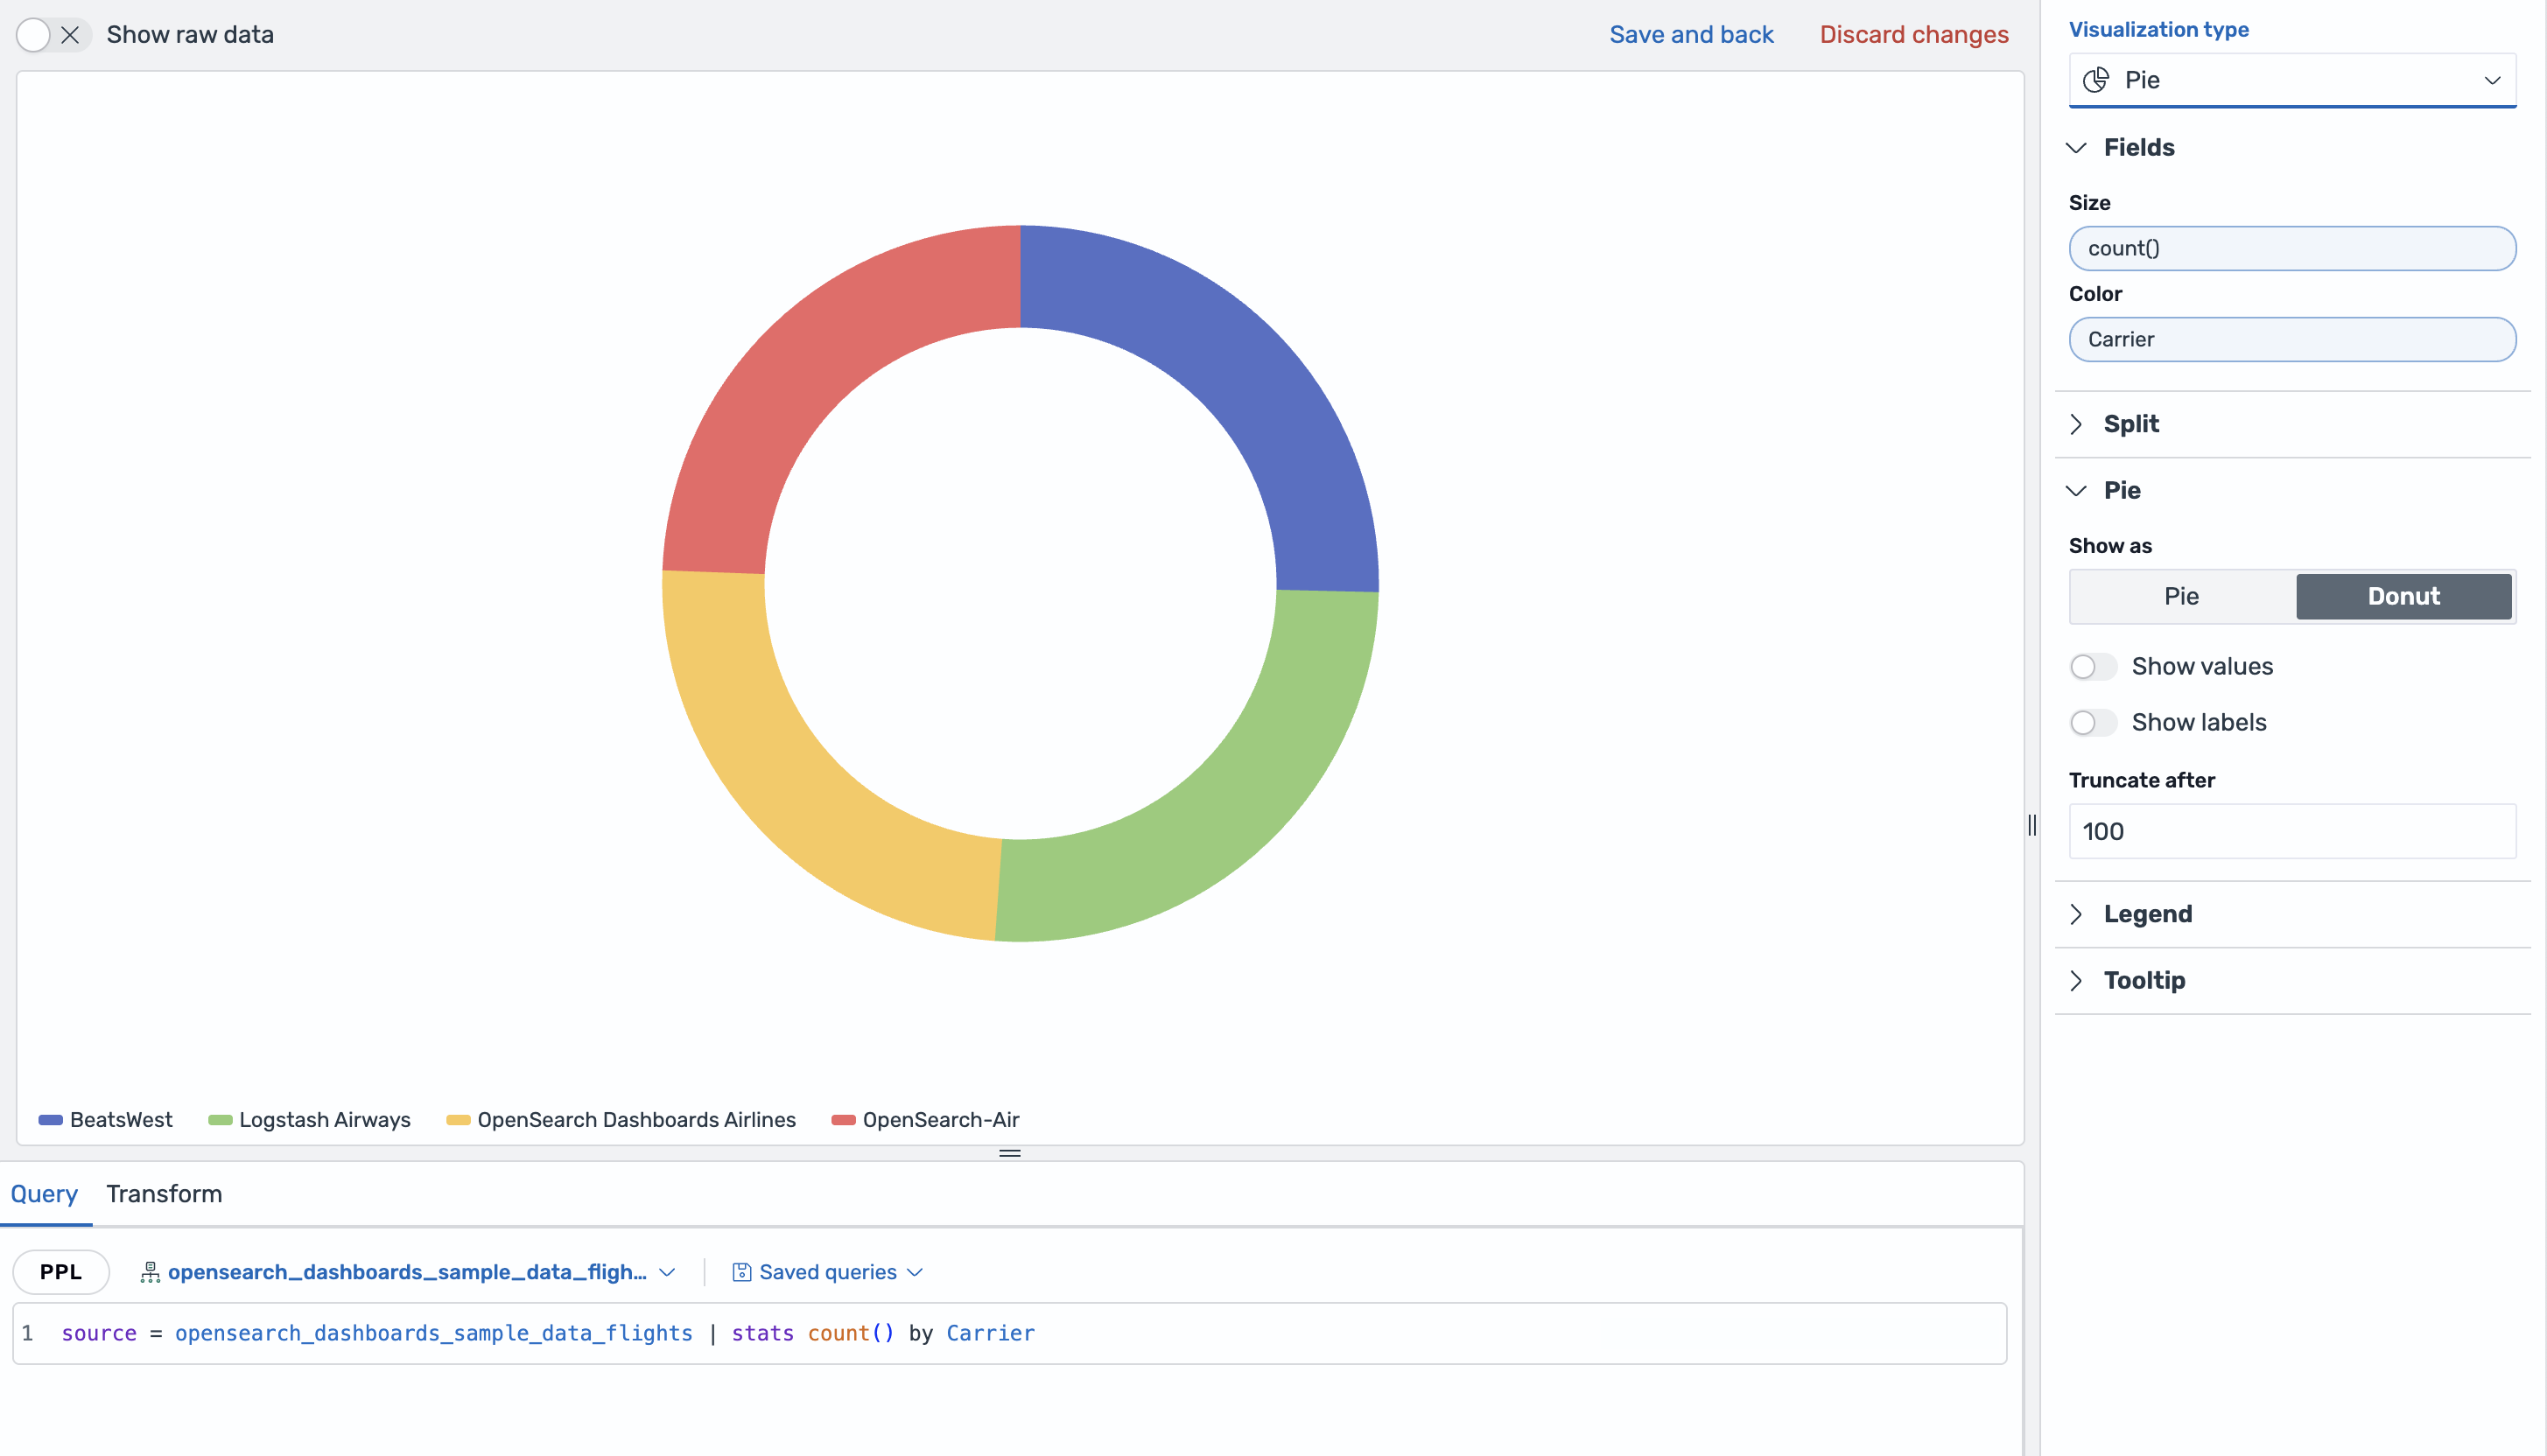Click the stats keyword in the query
Viewport: 2547px width, 1456px height.
pos(762,1333)
